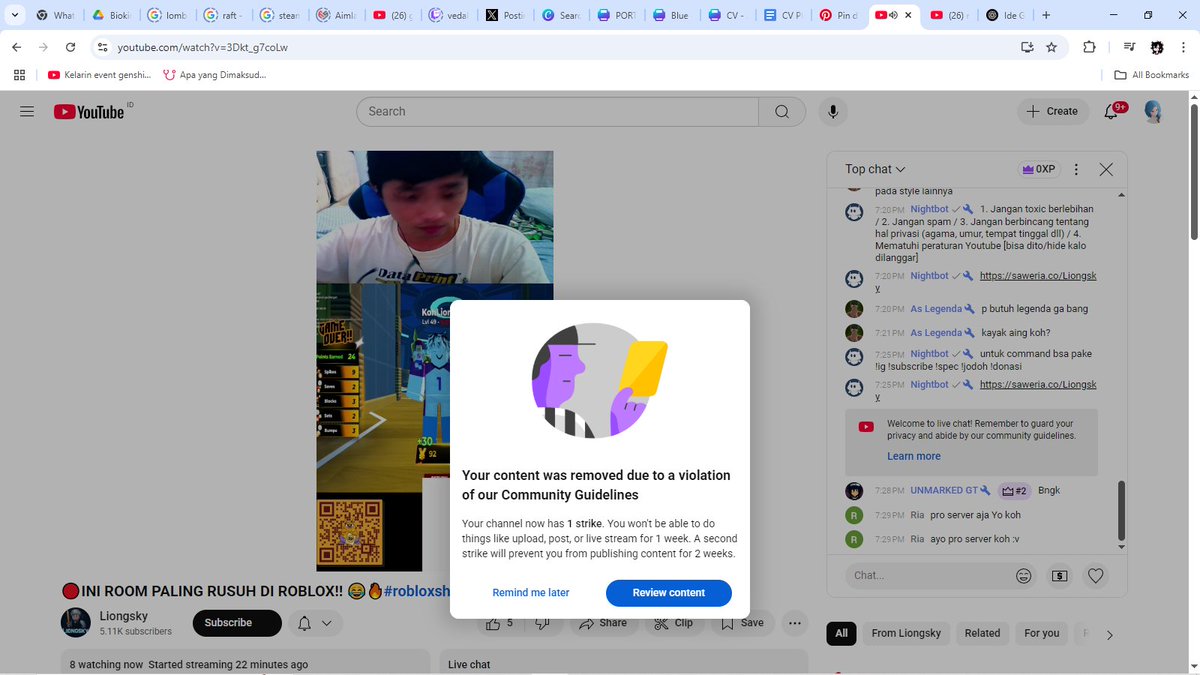Create a clip of the stream
Viewport: 1200px width, 675px height.
(673, 623)
